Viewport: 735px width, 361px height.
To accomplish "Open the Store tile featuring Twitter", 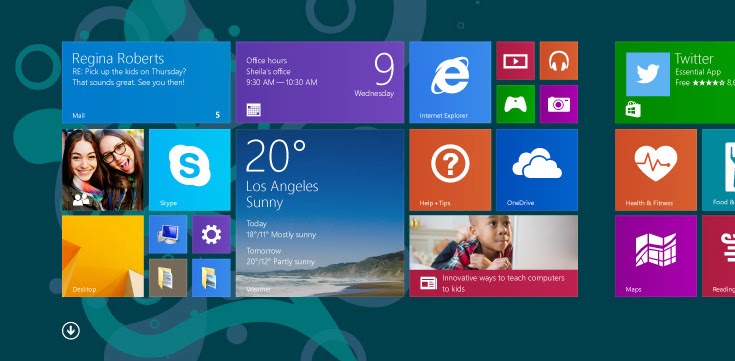I will (x=675, y=82).
